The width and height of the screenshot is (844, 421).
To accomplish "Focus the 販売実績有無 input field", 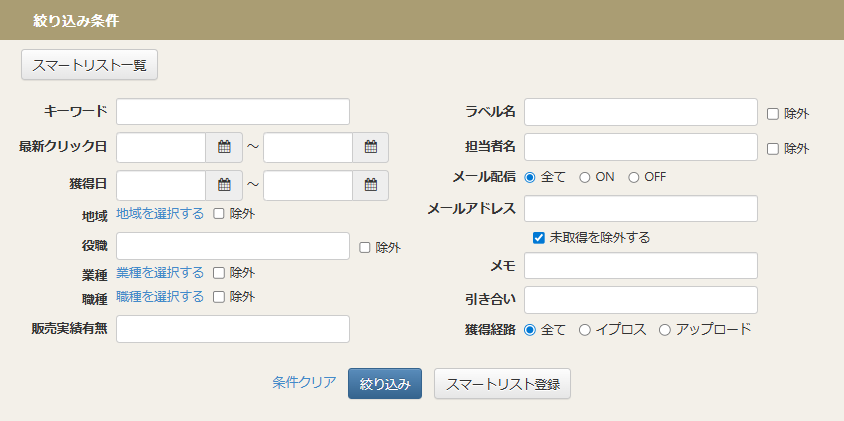I will [x=233, y=329].
